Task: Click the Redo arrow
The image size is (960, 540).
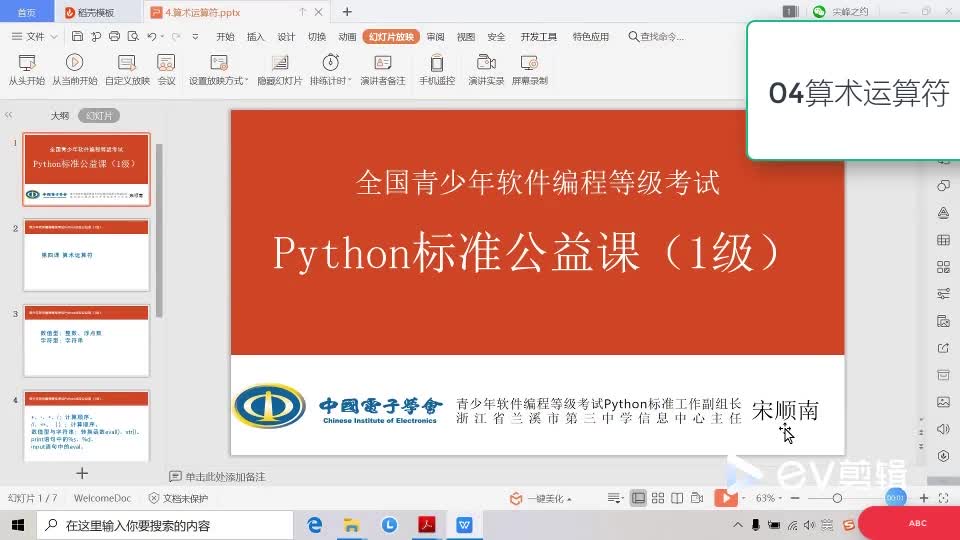Action: [176, 37]
